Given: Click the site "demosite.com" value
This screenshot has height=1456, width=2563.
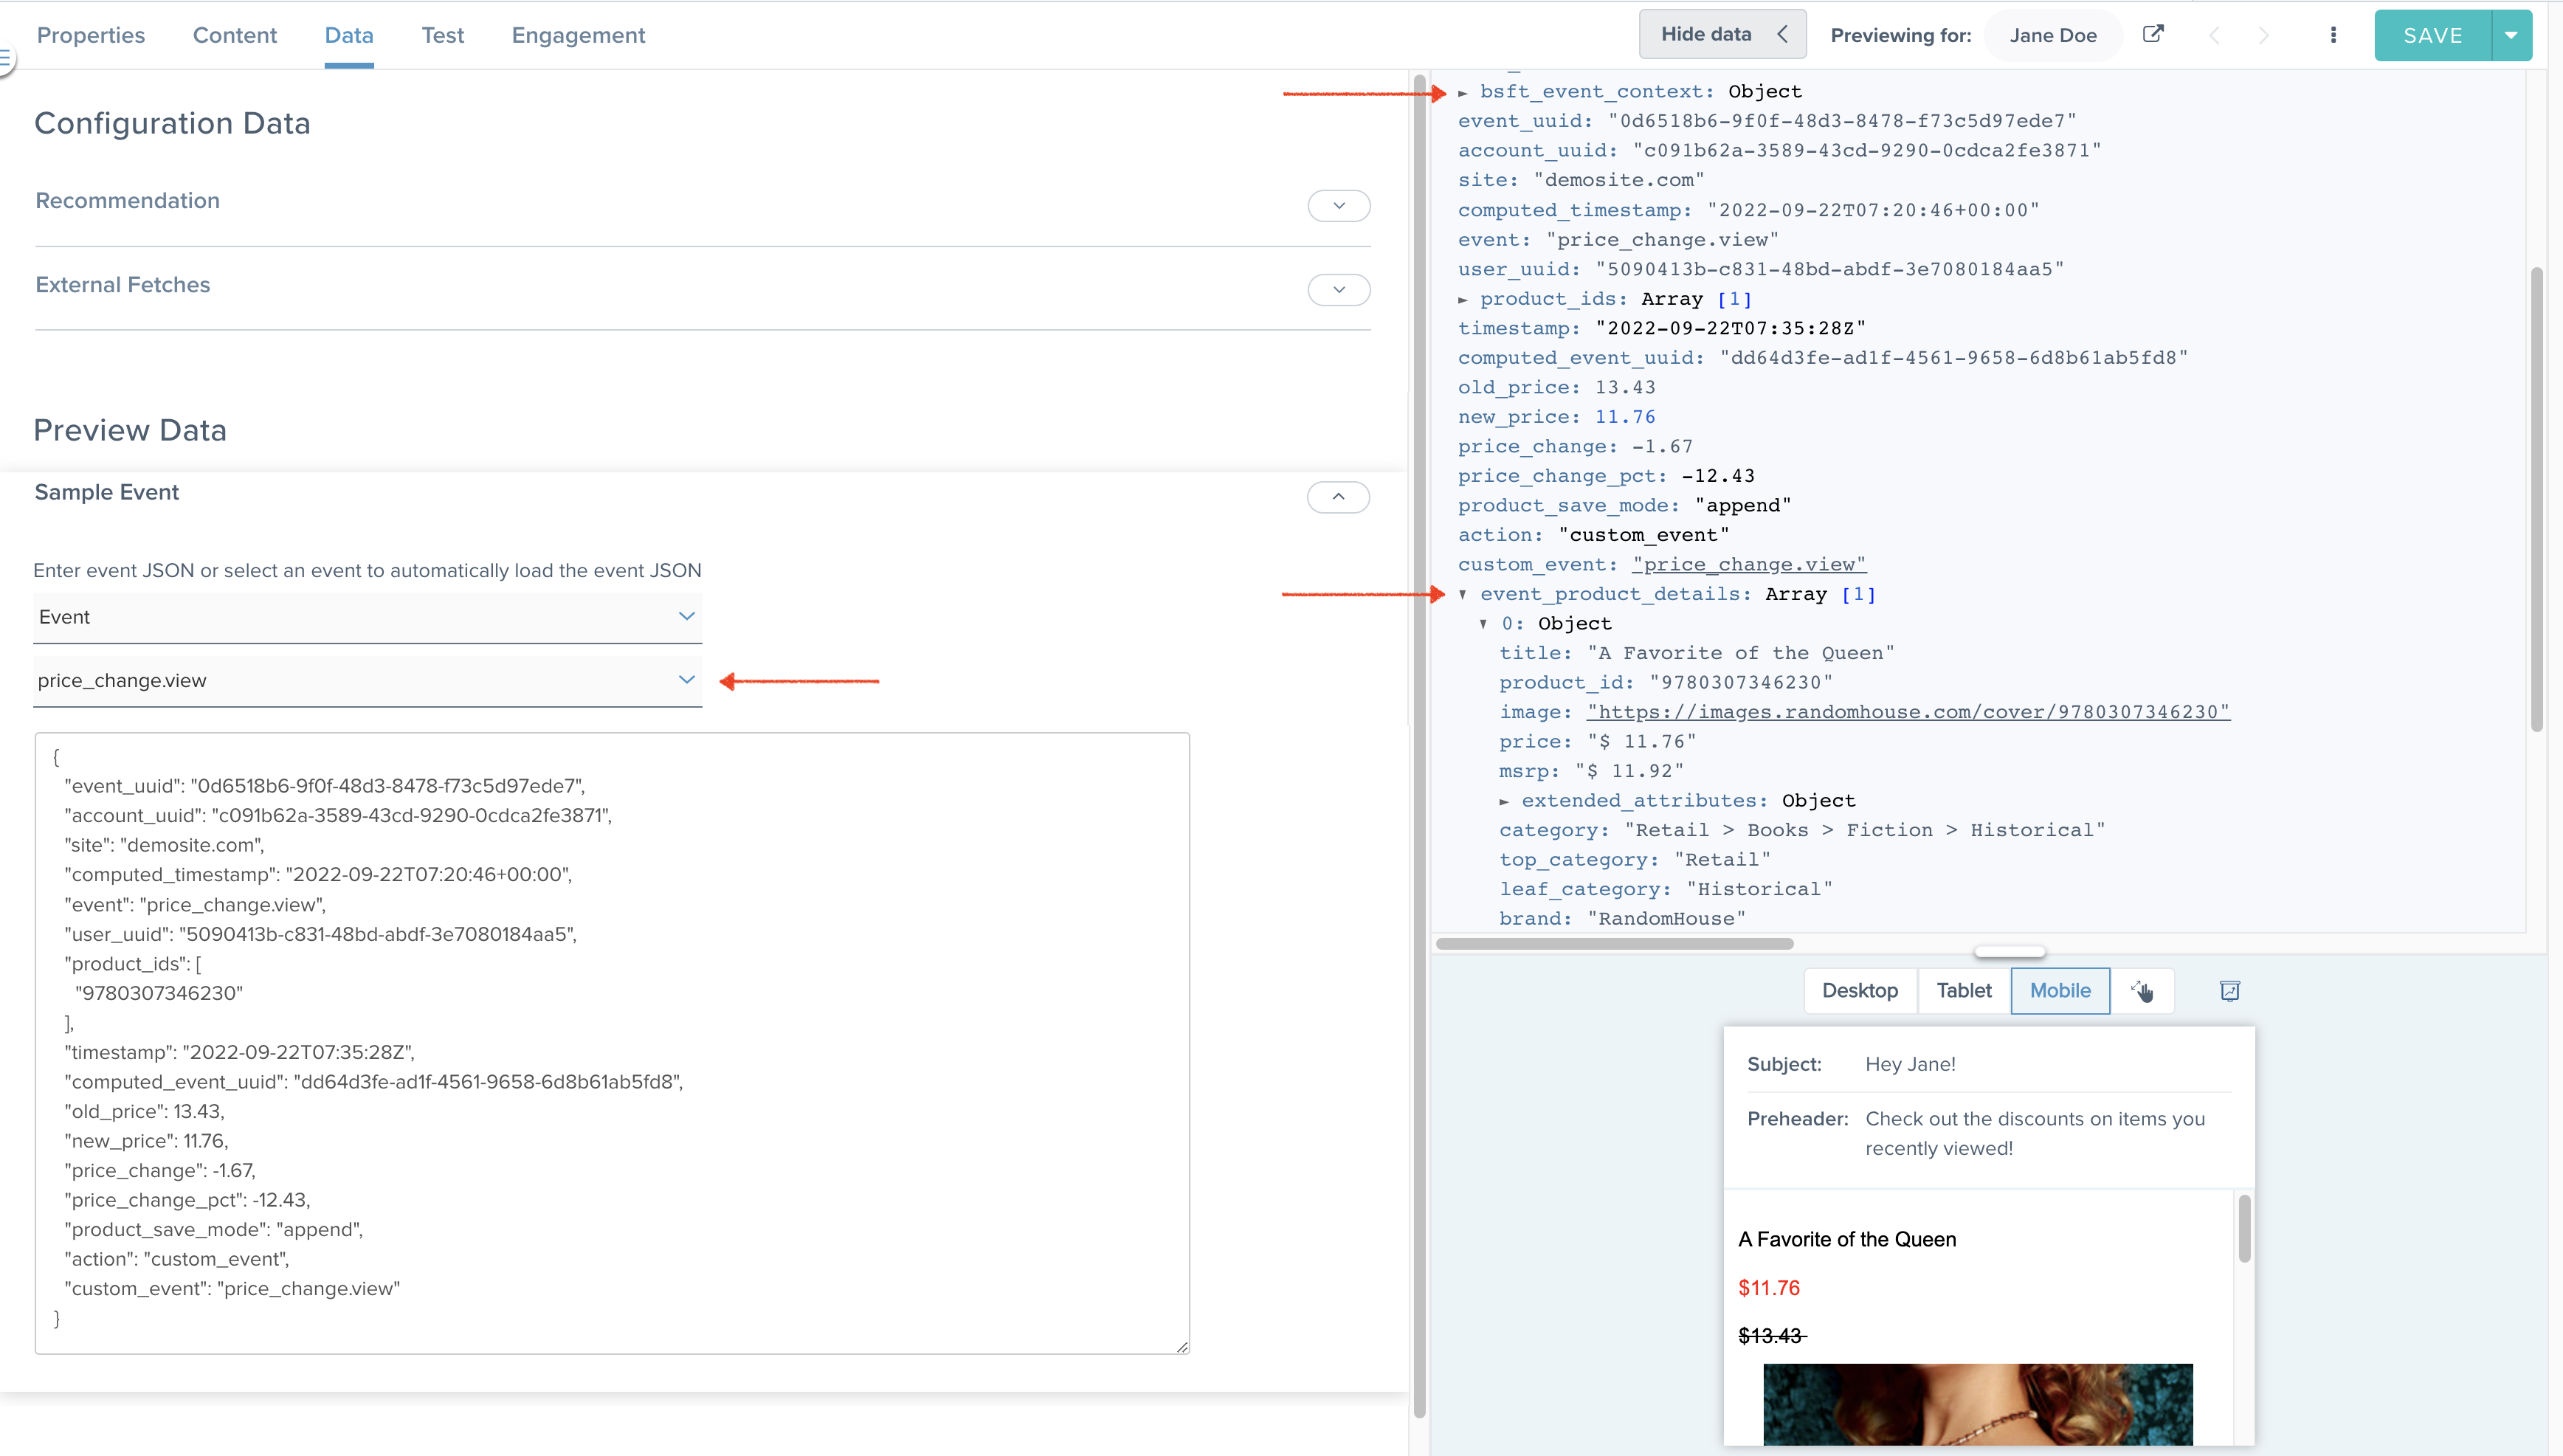Looking at the screenshot, I should [x=1619, y=180].
